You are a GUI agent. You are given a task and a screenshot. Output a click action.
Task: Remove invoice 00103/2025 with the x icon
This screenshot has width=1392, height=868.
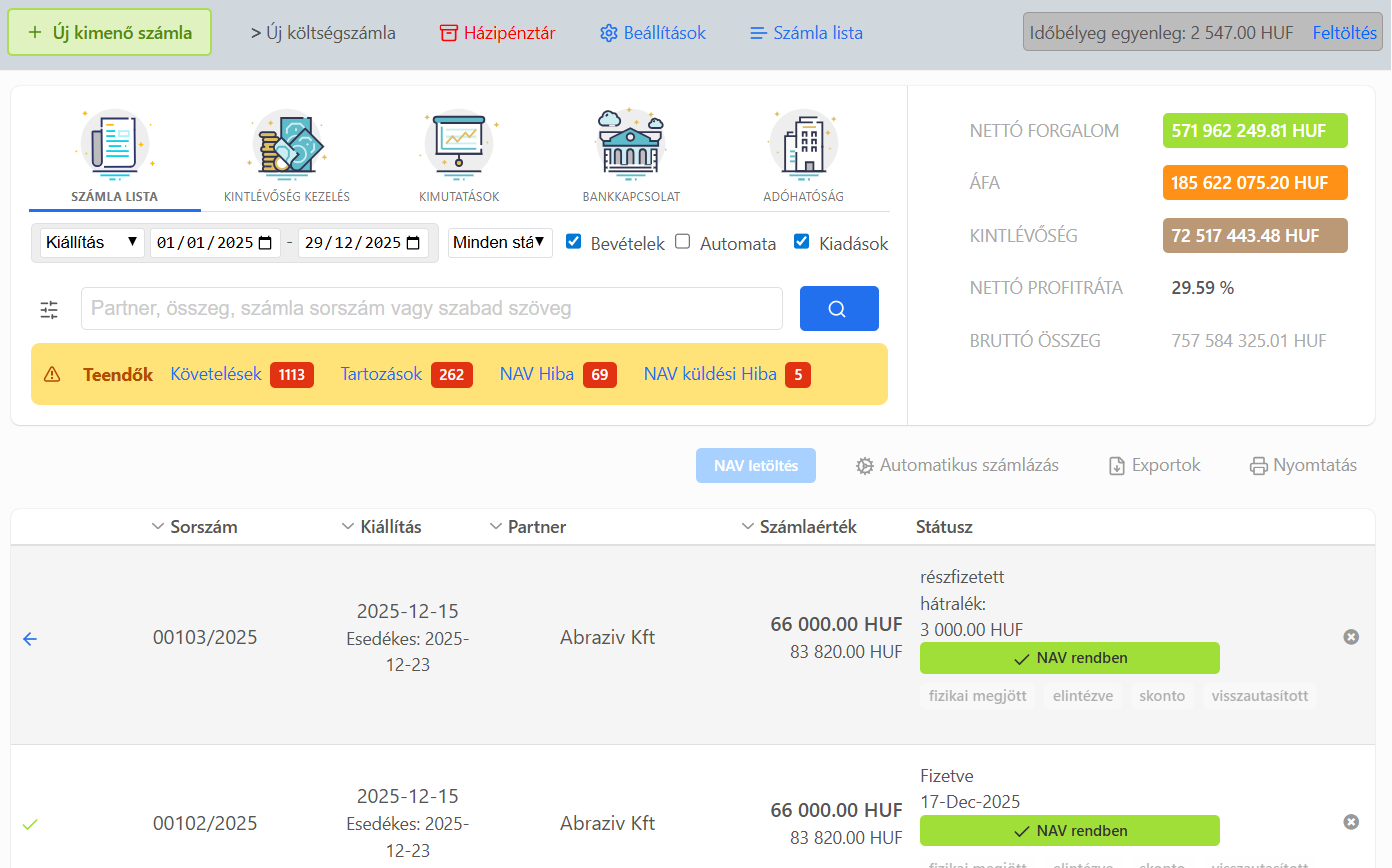pos(1350,637)
